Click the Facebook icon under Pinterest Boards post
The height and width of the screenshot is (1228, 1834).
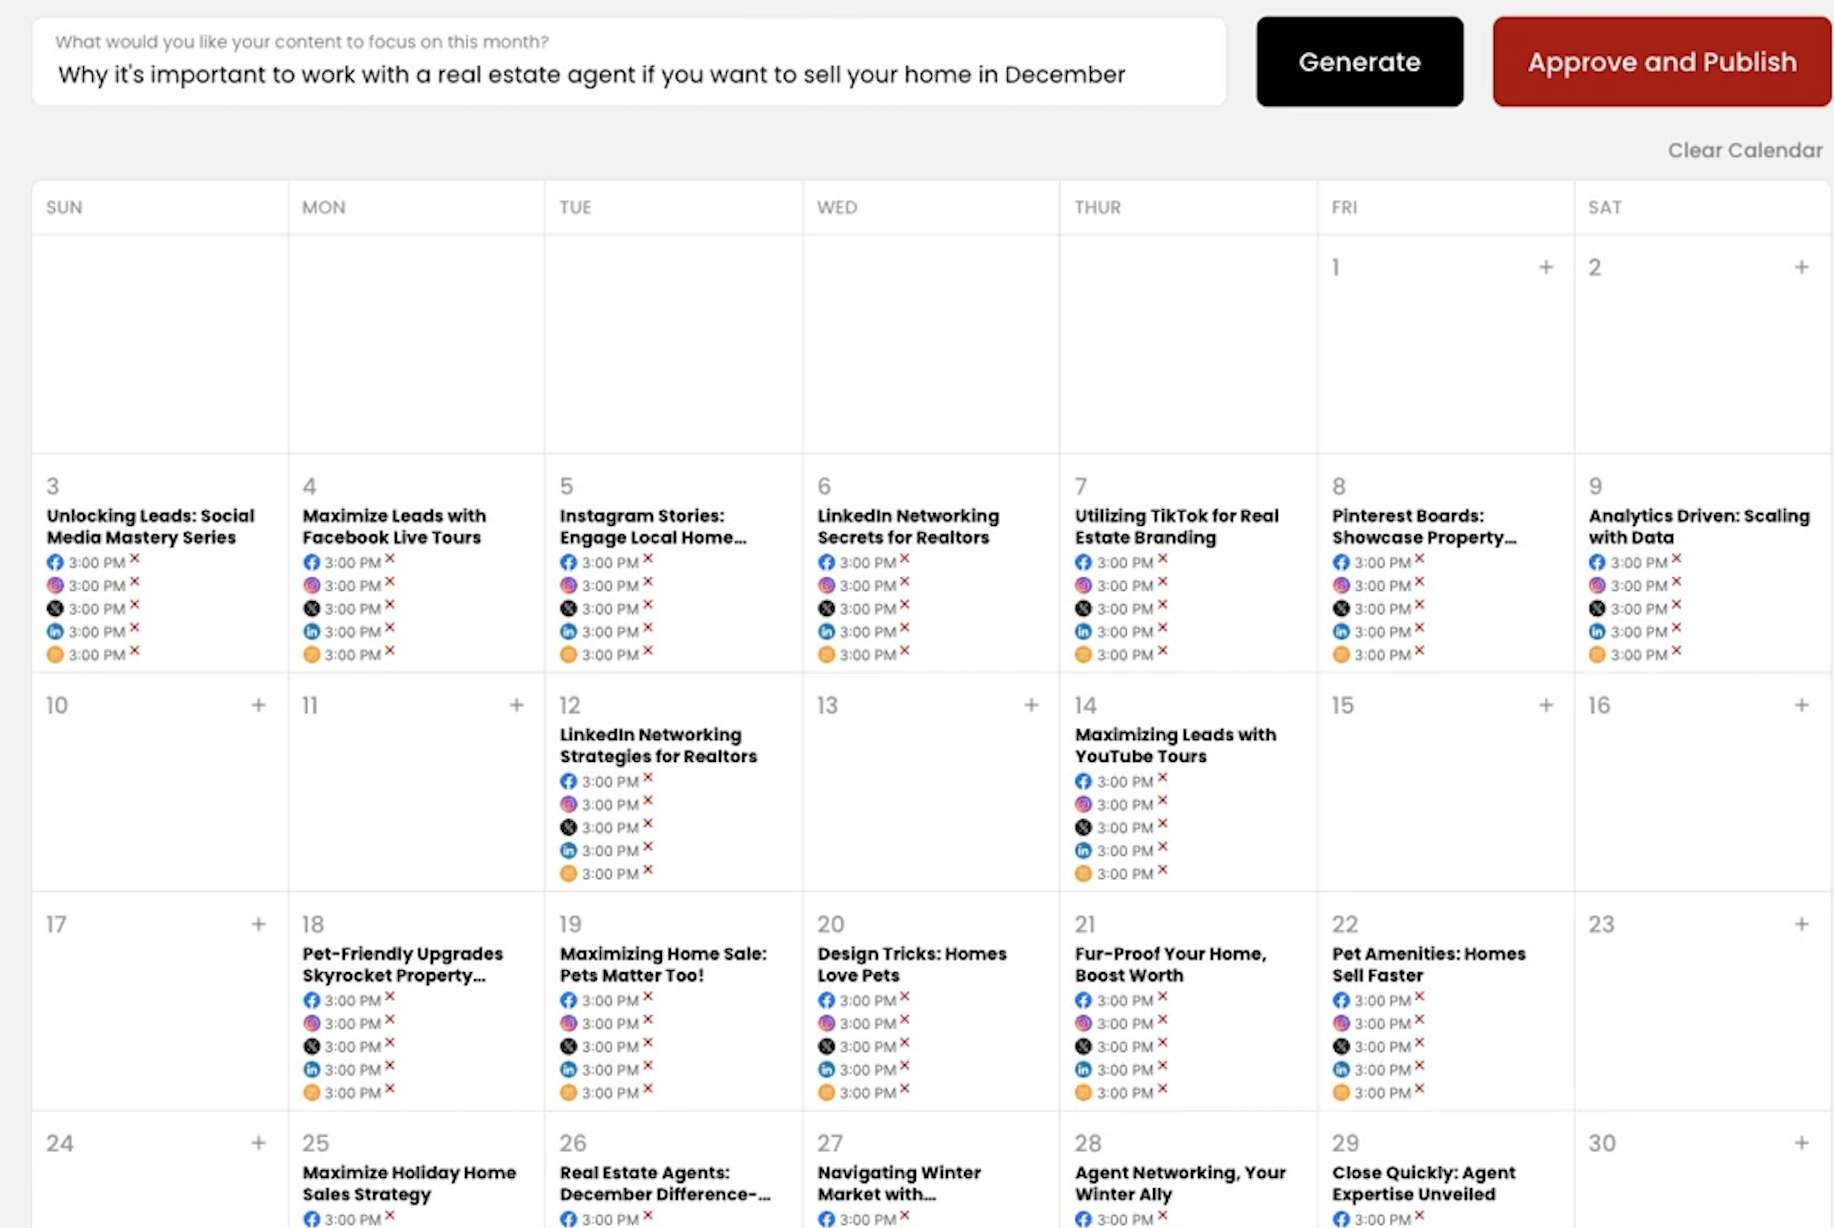(x=1341, y=563)
